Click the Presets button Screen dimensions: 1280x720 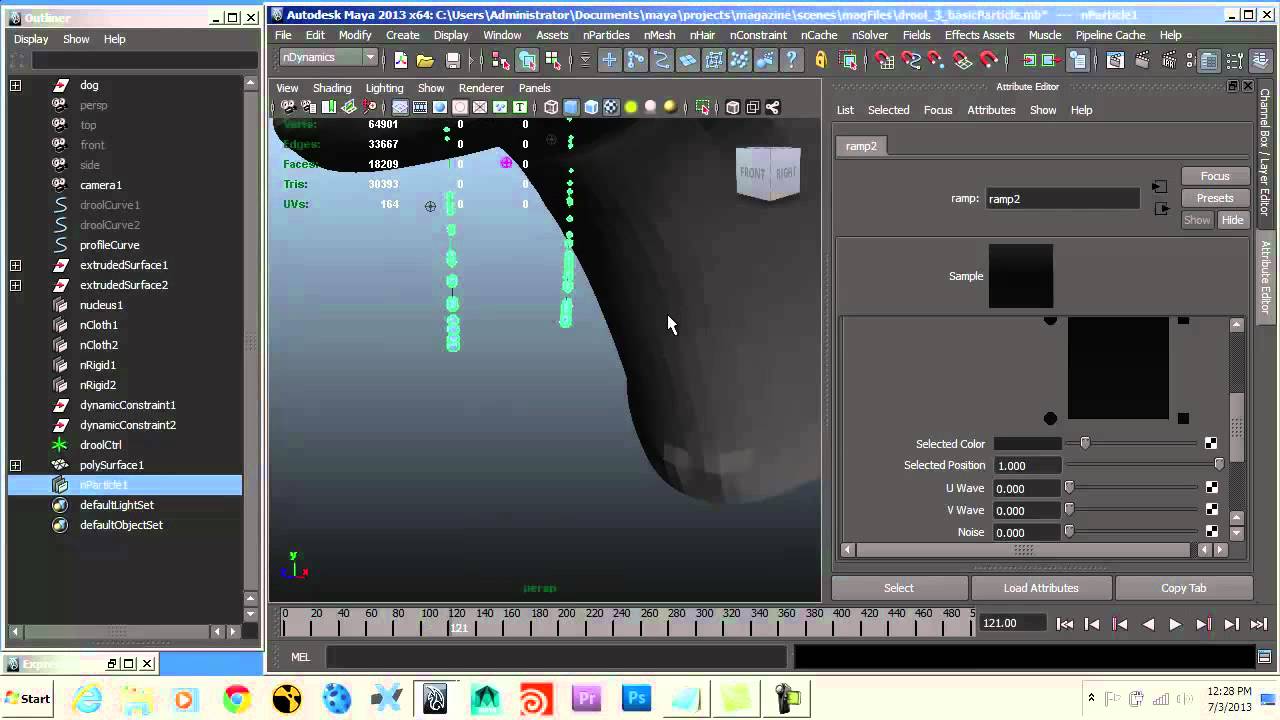pyautogui.click(x=1215, y=198)
